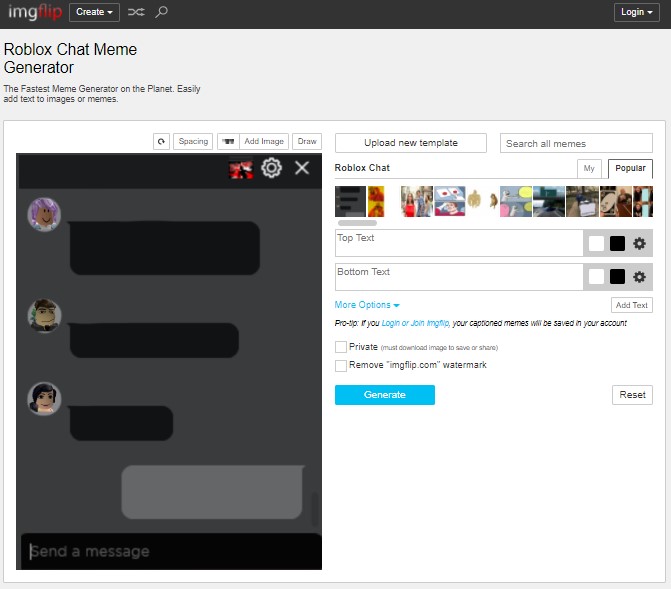Select the Change My Mind template thumbnail

click(582, 202)
